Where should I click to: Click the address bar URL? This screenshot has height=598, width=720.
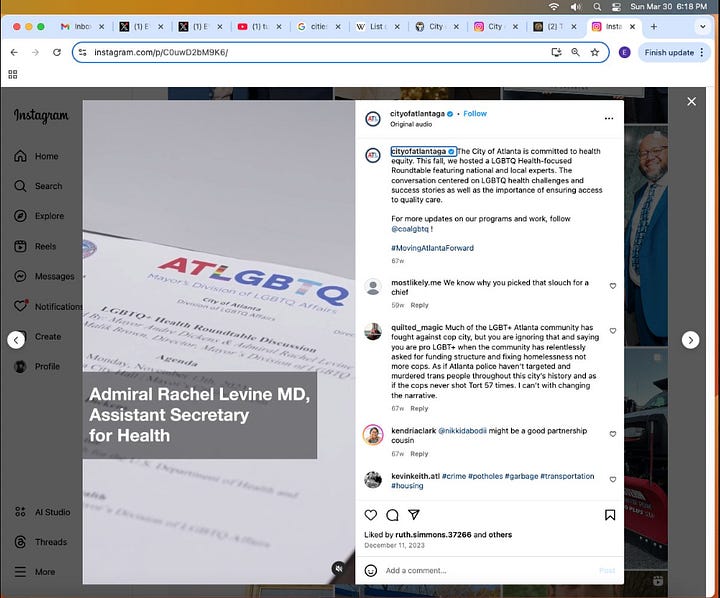pyautogui.click(x=161, y=52)
